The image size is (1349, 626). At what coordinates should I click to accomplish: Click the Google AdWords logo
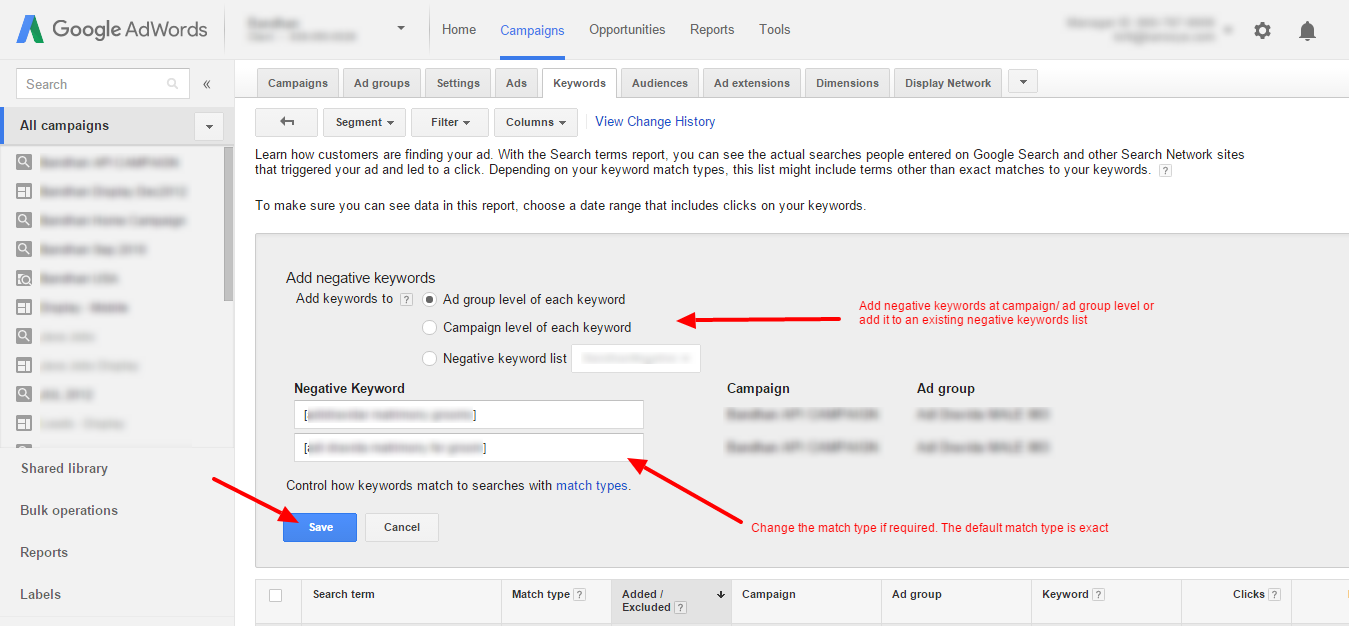coord(111,29)
